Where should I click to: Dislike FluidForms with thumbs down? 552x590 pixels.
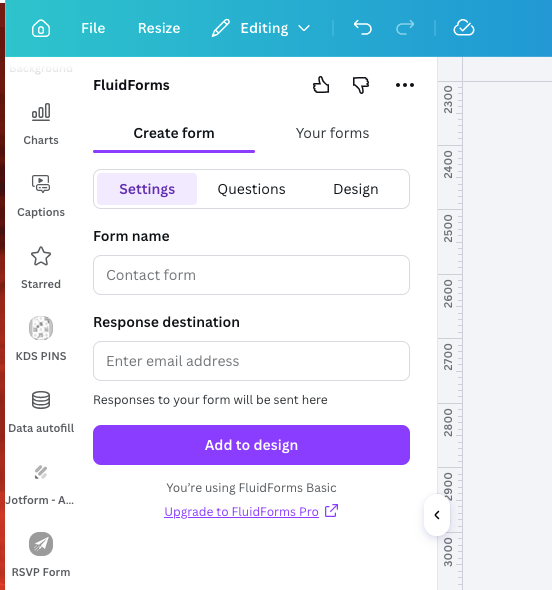[361, 85]
